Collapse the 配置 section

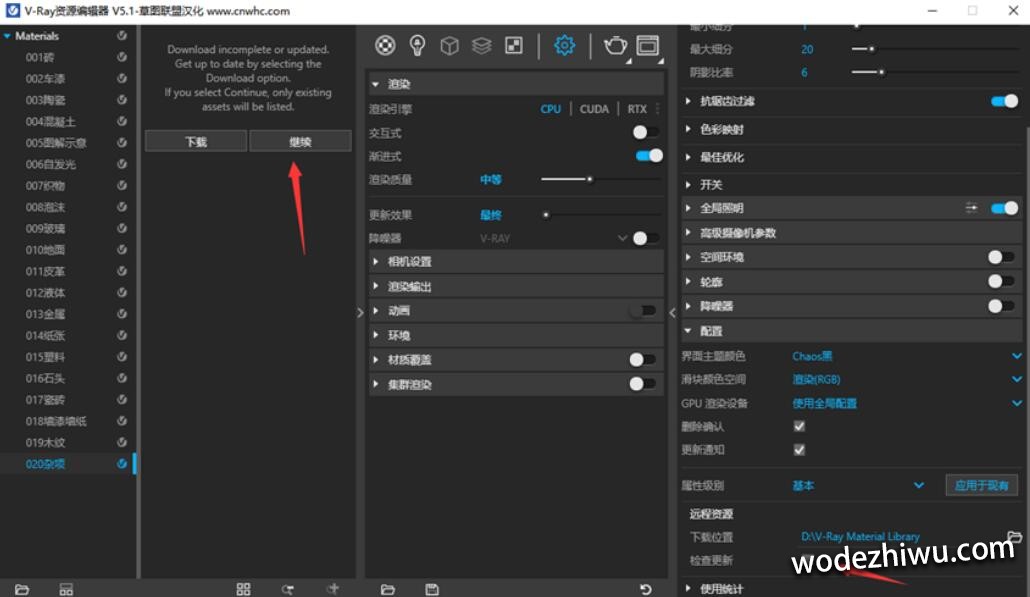click(688, 331)
